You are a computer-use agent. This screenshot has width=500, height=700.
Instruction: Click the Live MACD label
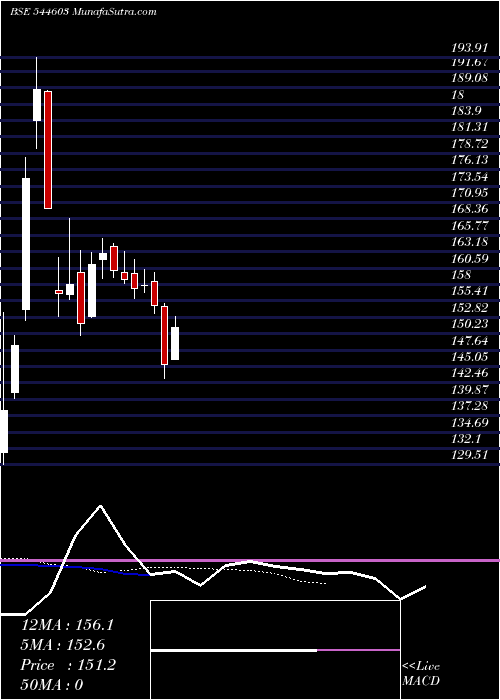pyautogui.click(x=421, y=673)
